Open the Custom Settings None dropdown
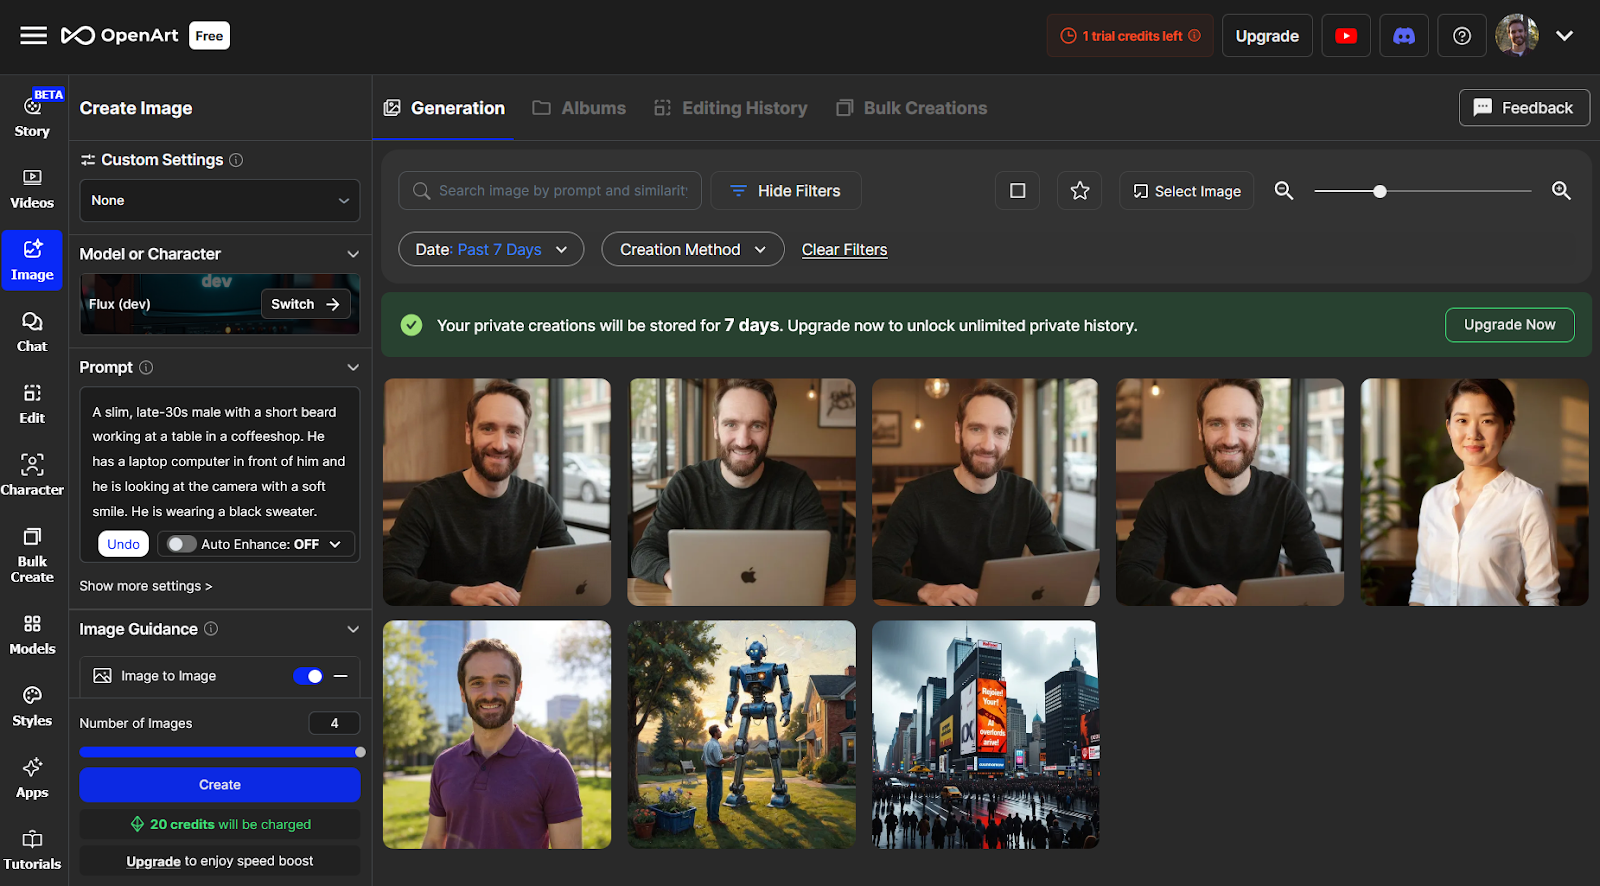The image size is (1600, 886). pos(219,201)
